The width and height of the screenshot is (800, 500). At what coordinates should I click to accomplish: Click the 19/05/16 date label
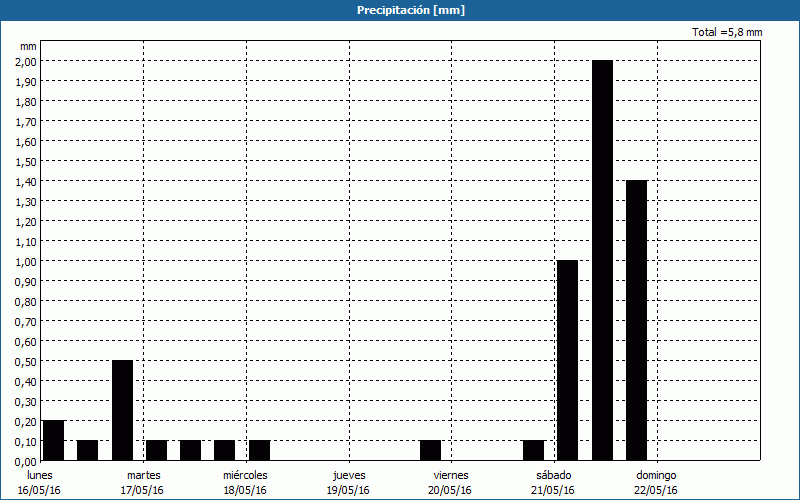tap(349, 490)
